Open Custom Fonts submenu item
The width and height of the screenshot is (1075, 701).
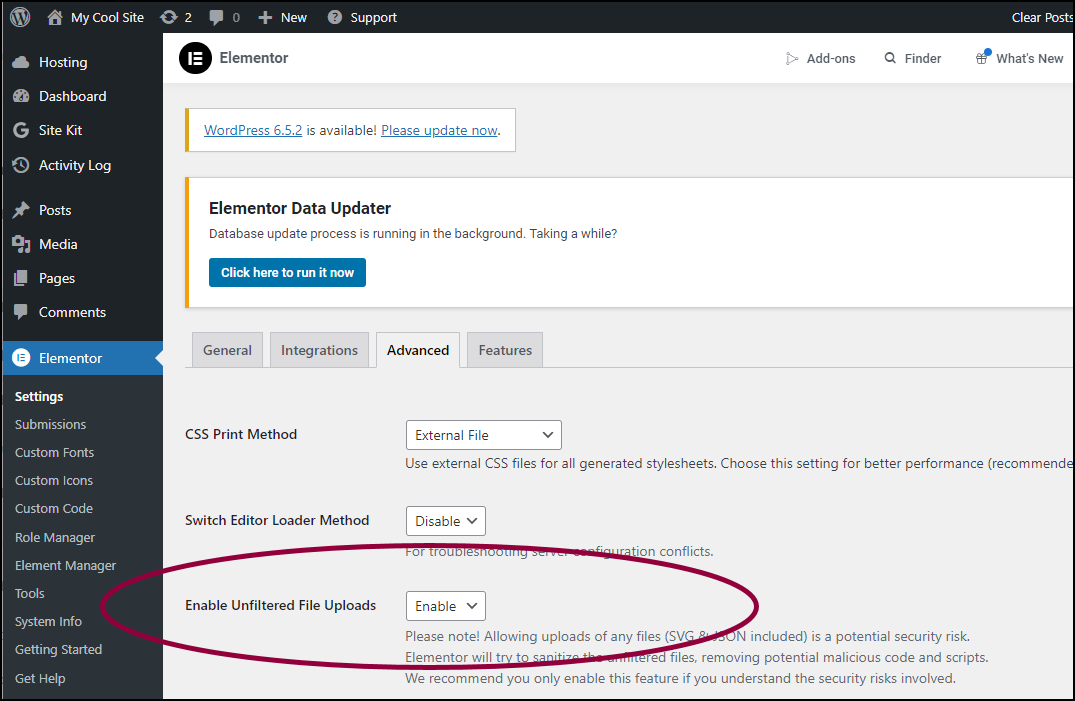point(55,453)
